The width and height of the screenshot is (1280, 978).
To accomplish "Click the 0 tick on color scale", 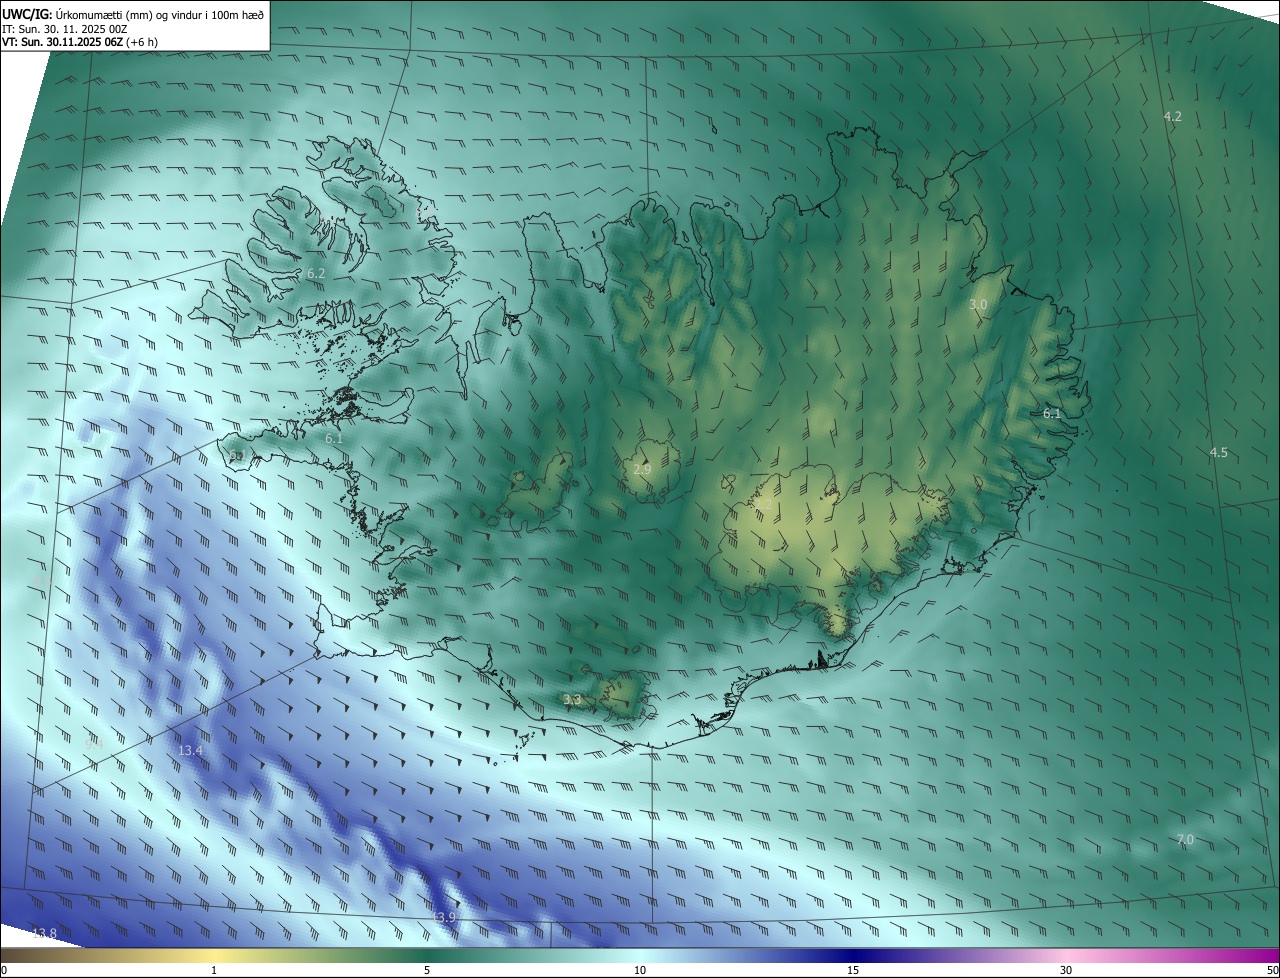I will coord(4,970).
